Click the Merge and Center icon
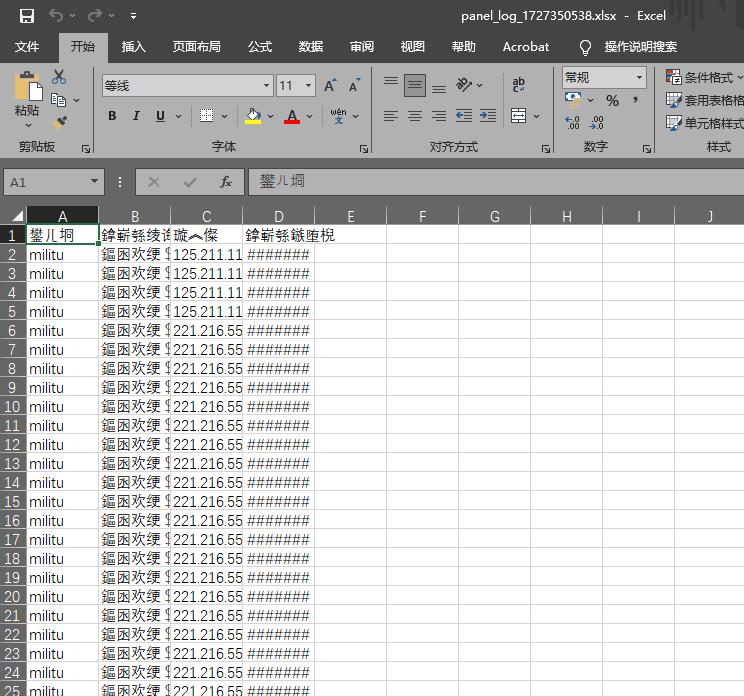The height and width of the screenshot is (696, 744). [519, 116]
